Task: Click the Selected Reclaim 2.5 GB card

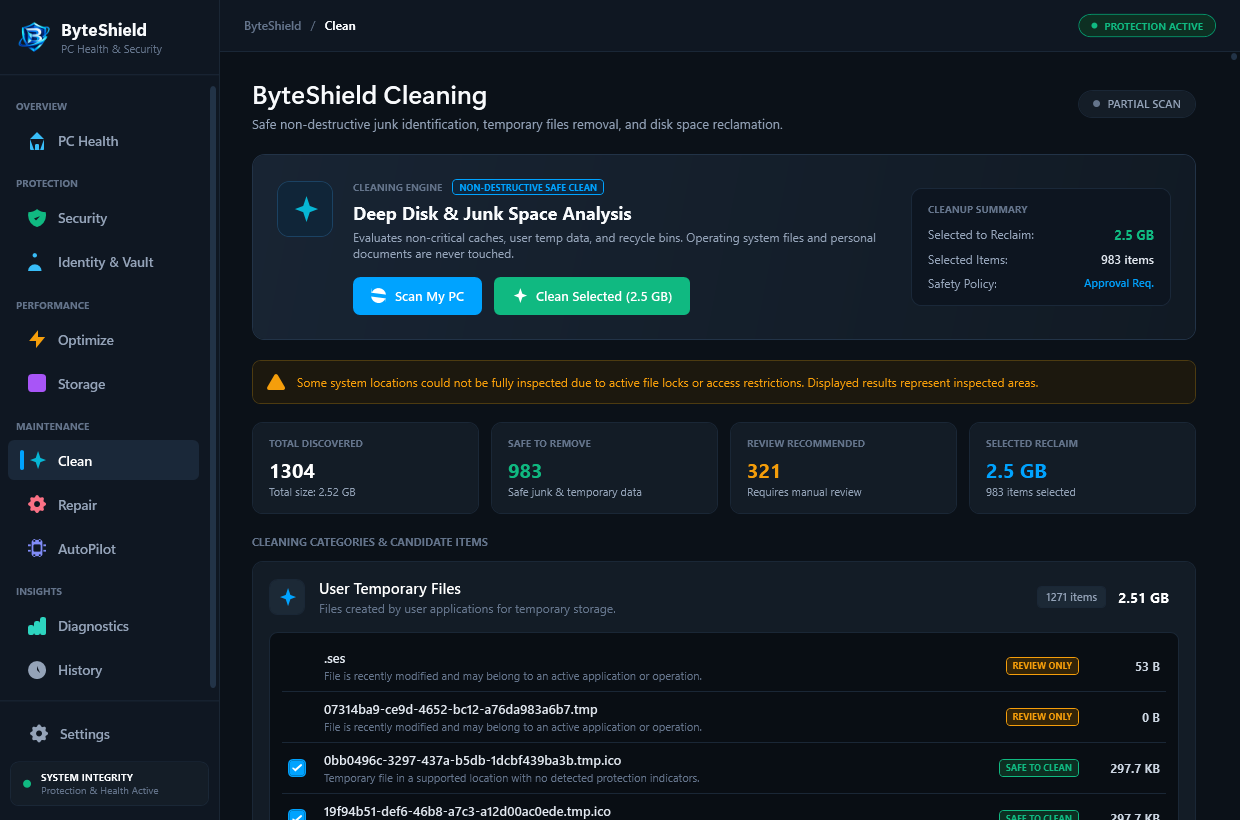Action: pyautogui.click(x=1082, y=468)
